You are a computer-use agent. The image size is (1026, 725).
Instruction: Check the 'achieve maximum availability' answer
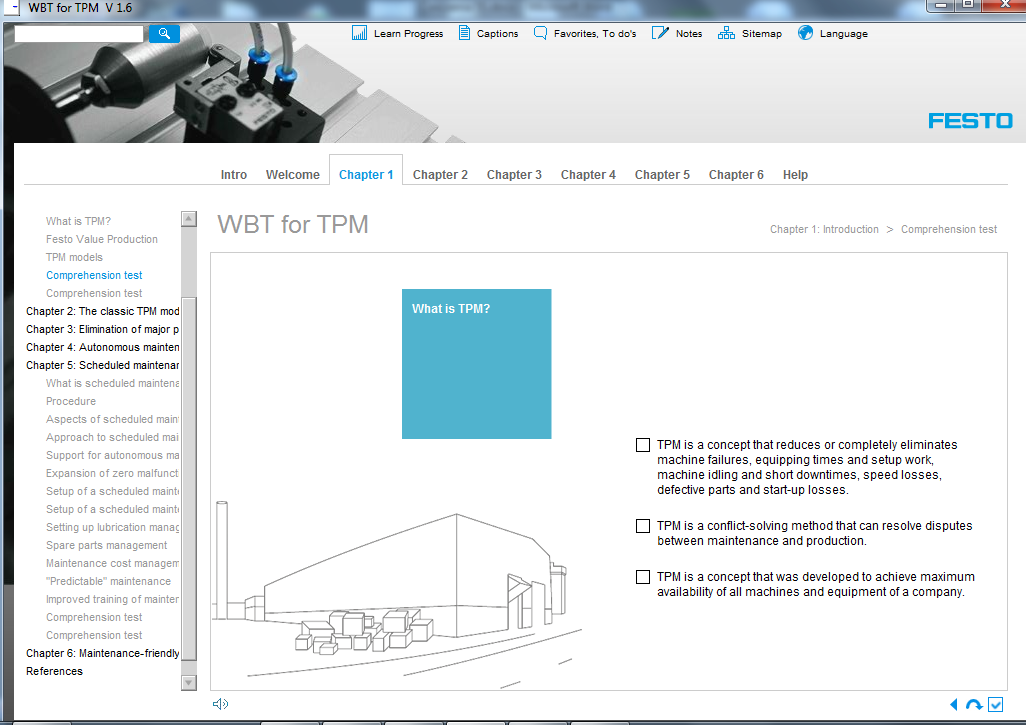click(x=643, y=576)
